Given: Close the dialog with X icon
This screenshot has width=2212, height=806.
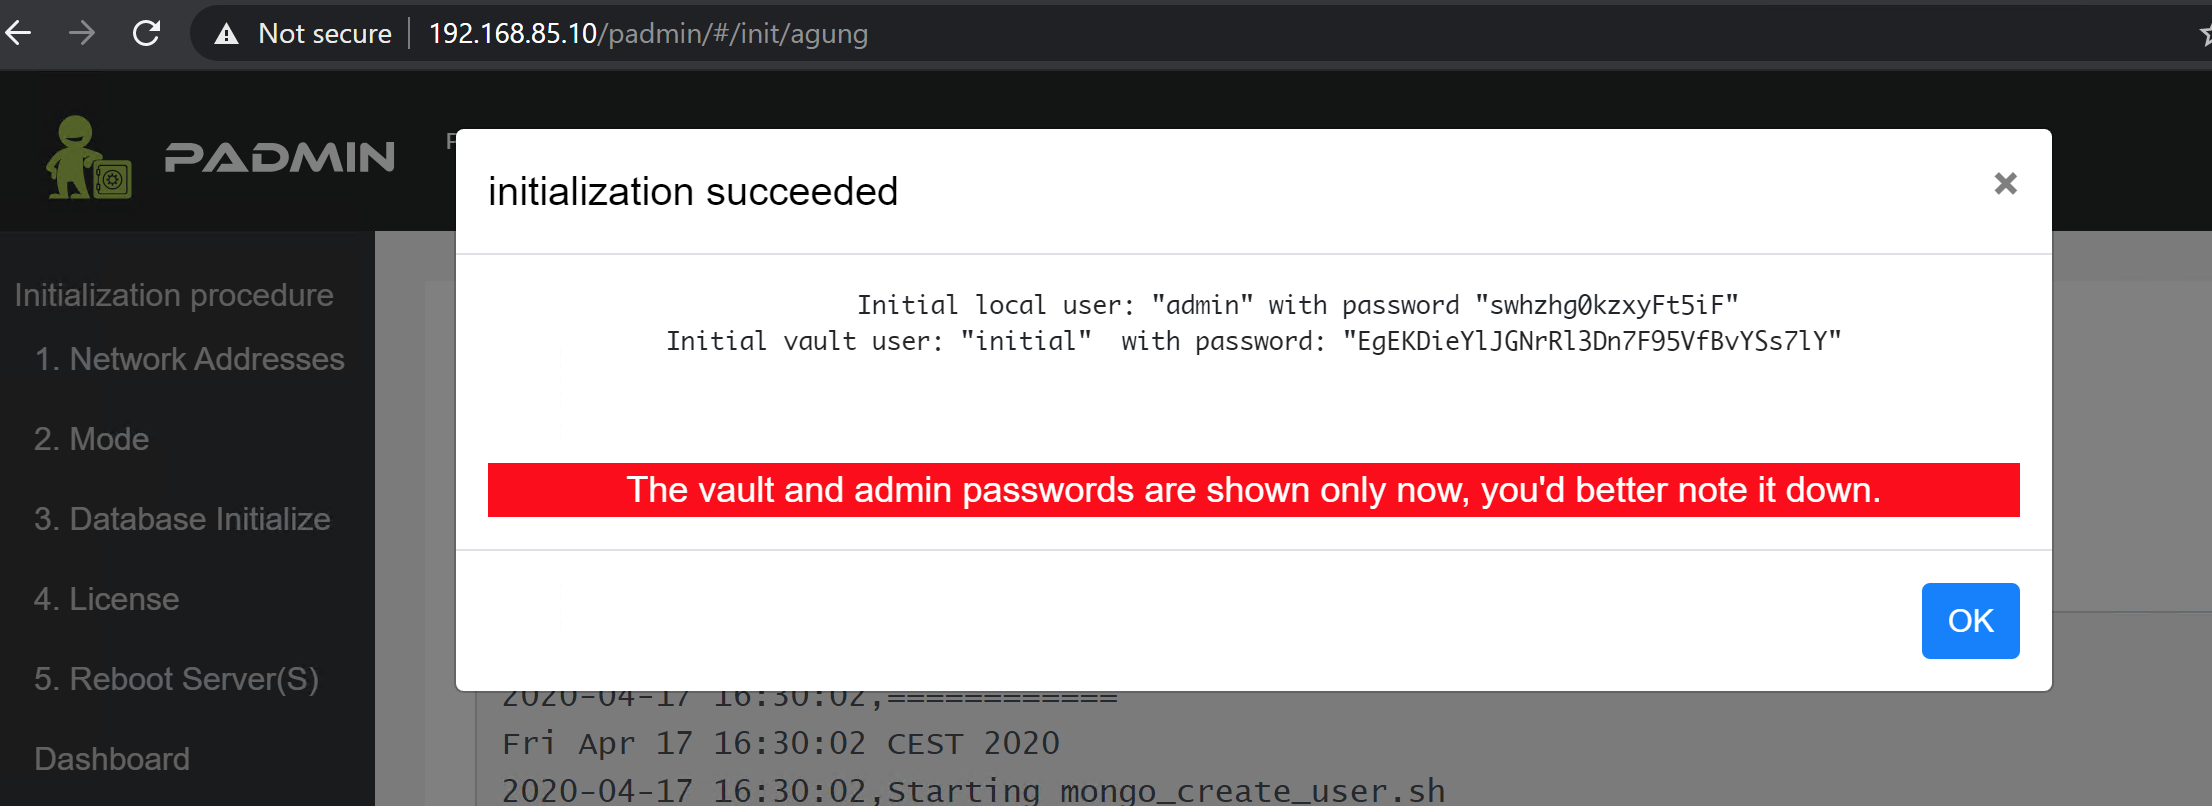Looking at the screenshot, I should tap(2005, 183).
